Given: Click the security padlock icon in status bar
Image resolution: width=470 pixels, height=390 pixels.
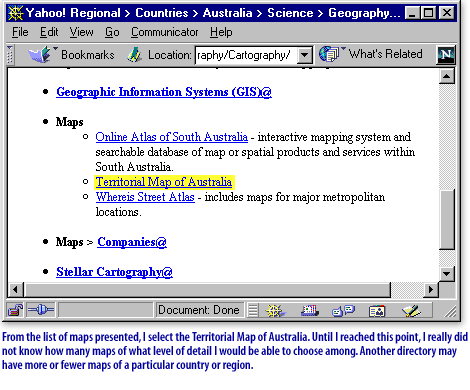Looking at the screenshot, I should click(16, 310).
